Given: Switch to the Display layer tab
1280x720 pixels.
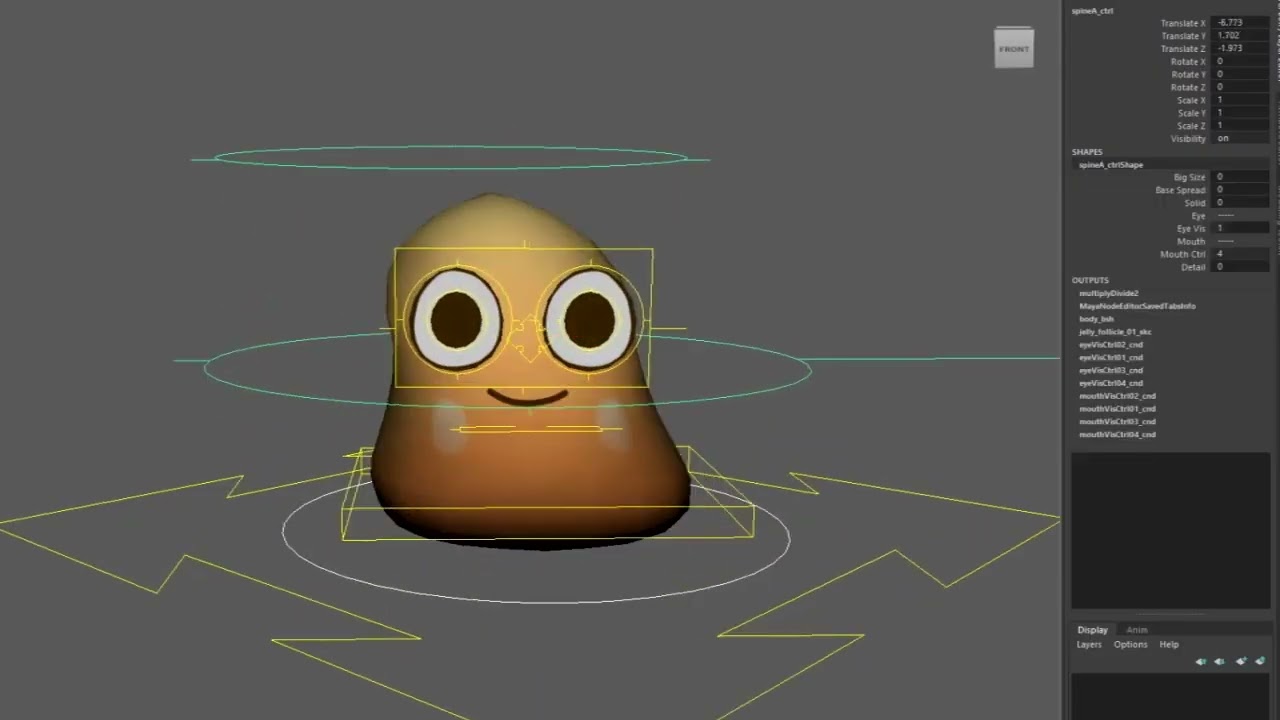Looking at the screenshot, I should [1092, 630].
